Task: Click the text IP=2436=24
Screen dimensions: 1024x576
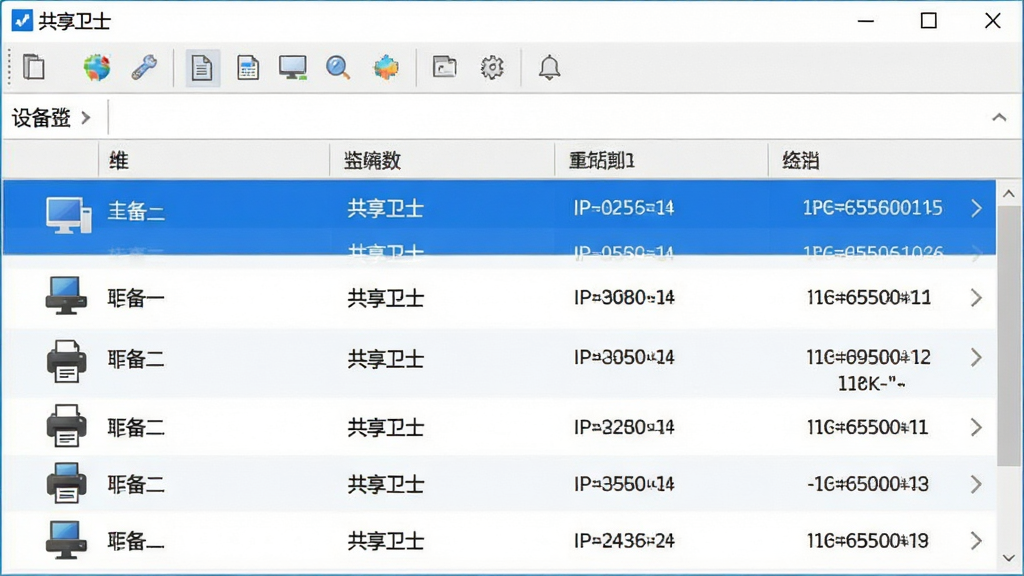Action: (624, 541)
